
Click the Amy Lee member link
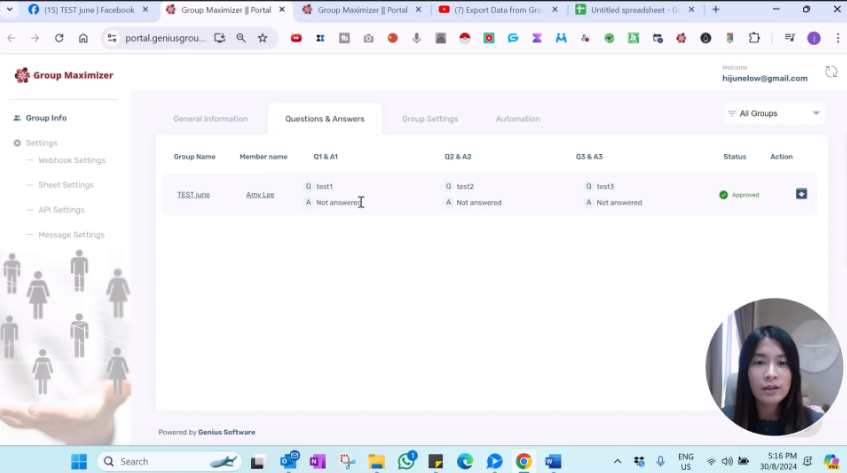[260, 194]
